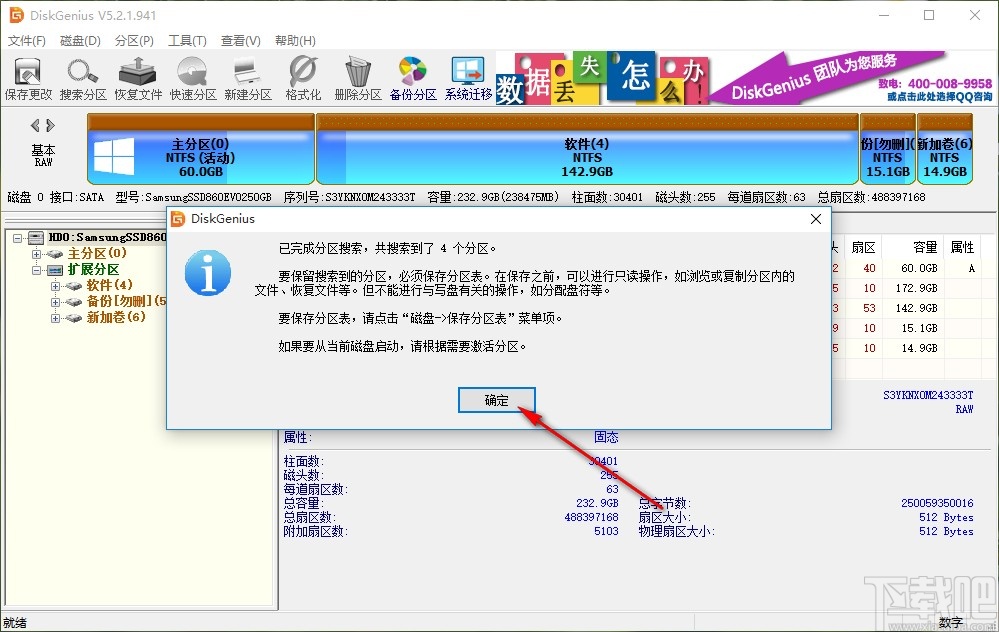Viewport: 999px width, 632px height.
Task: Click the 400-008-9958 phone contact link
Action: 949,83
